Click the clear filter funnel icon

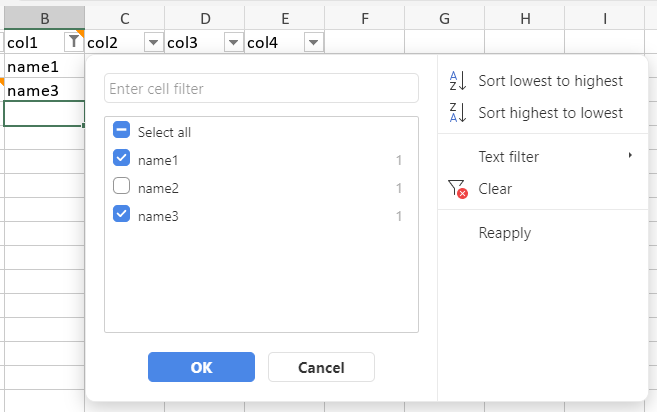tap(457, 189)
